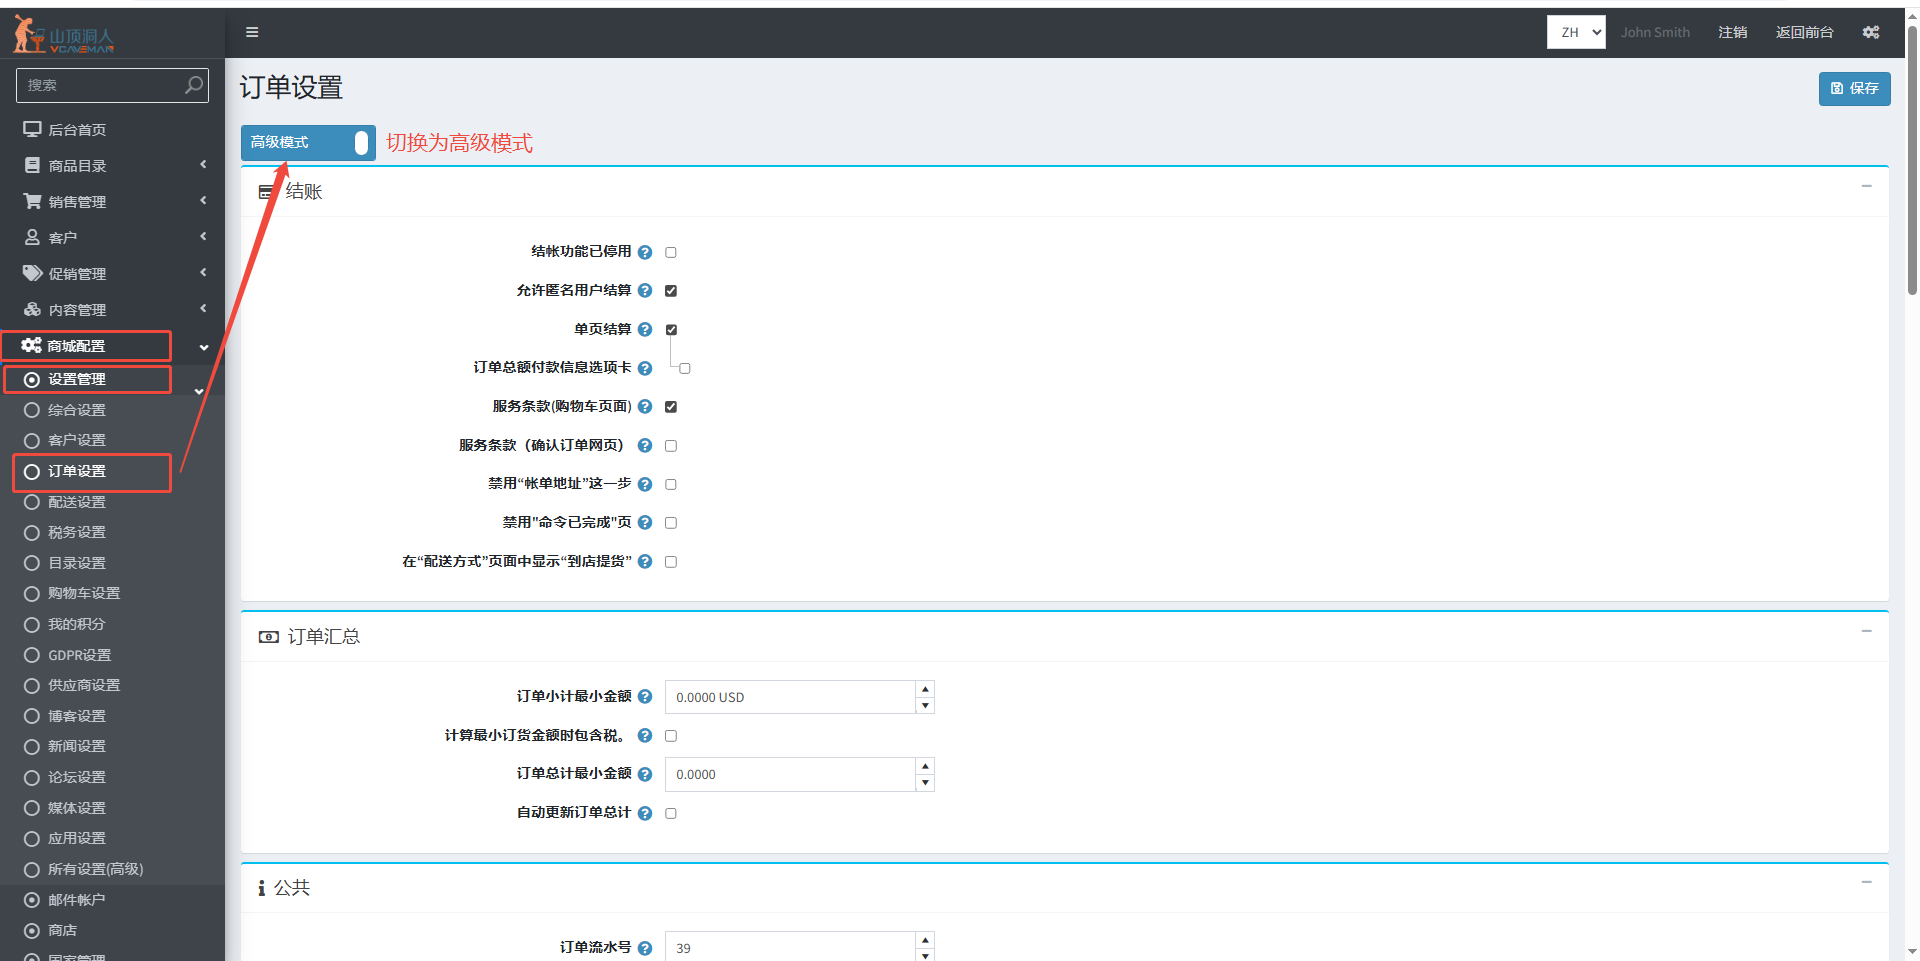
Task: Open the settings gears icon top right
Action: coord(1870,32)
